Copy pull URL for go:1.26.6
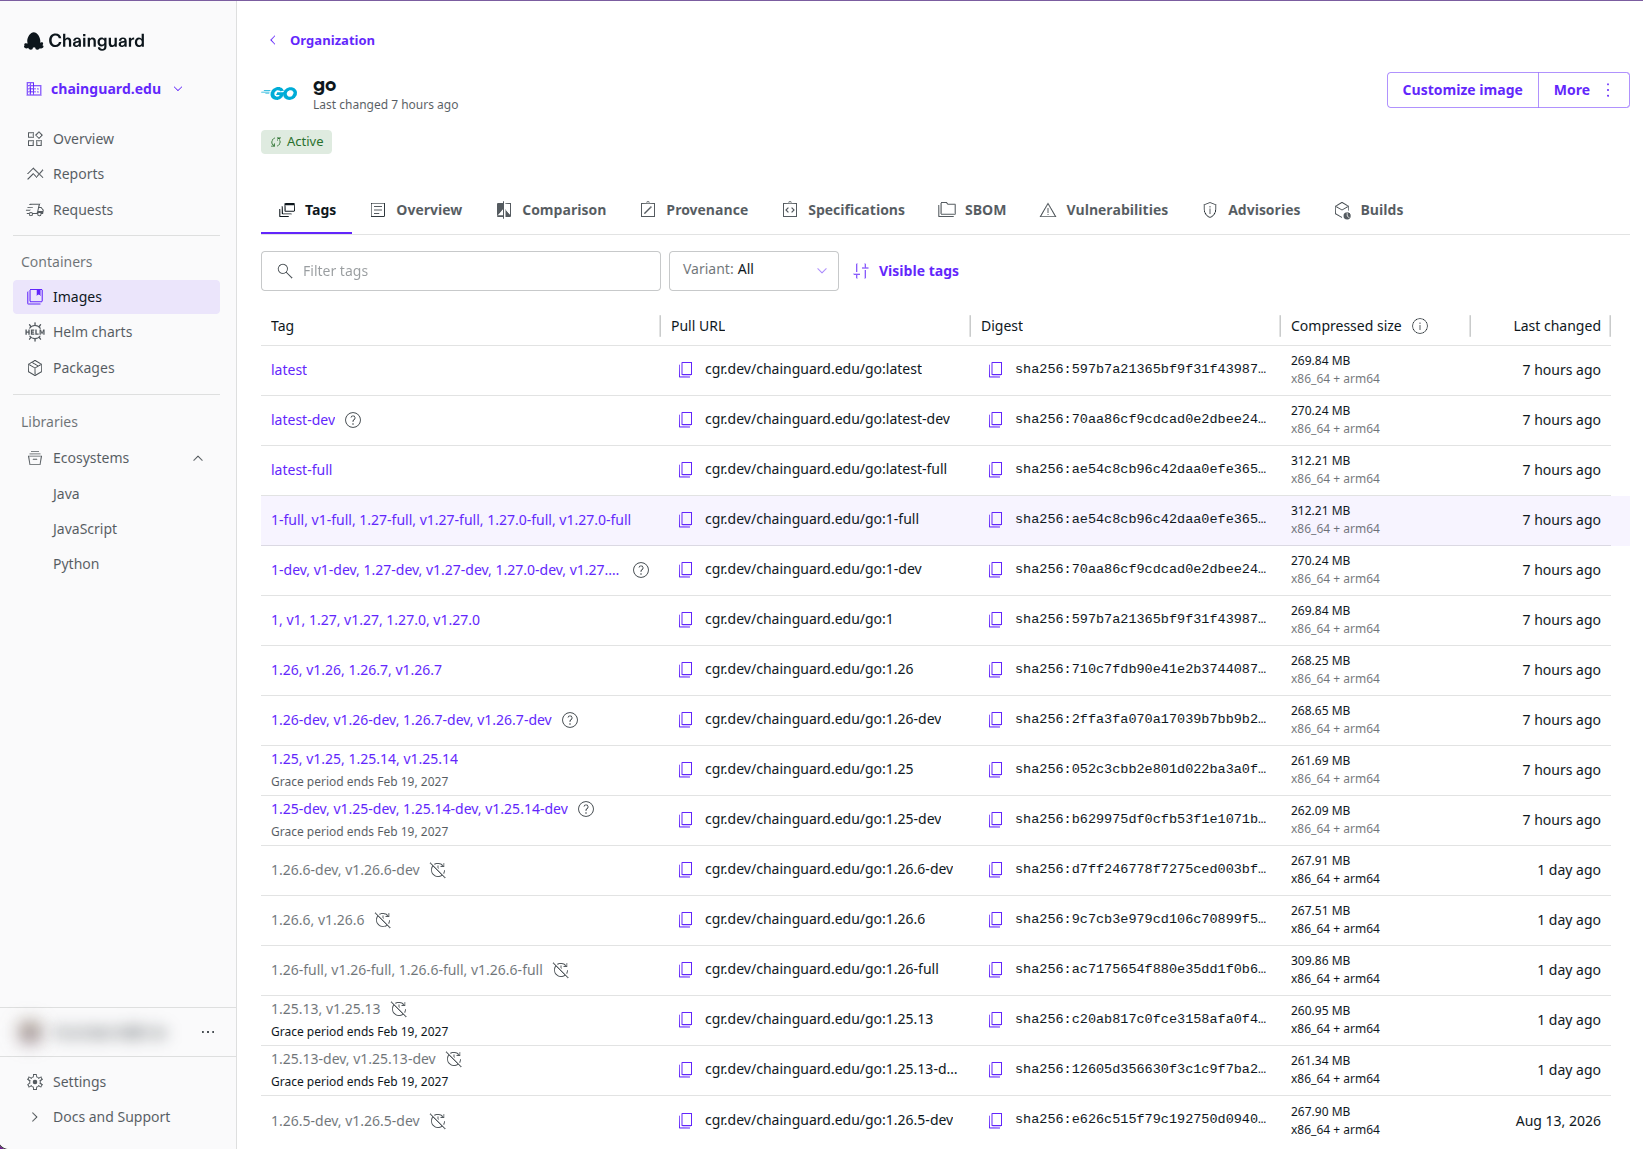The width and height of the screenshot is (1643, 1149). (x=685, y=920)
